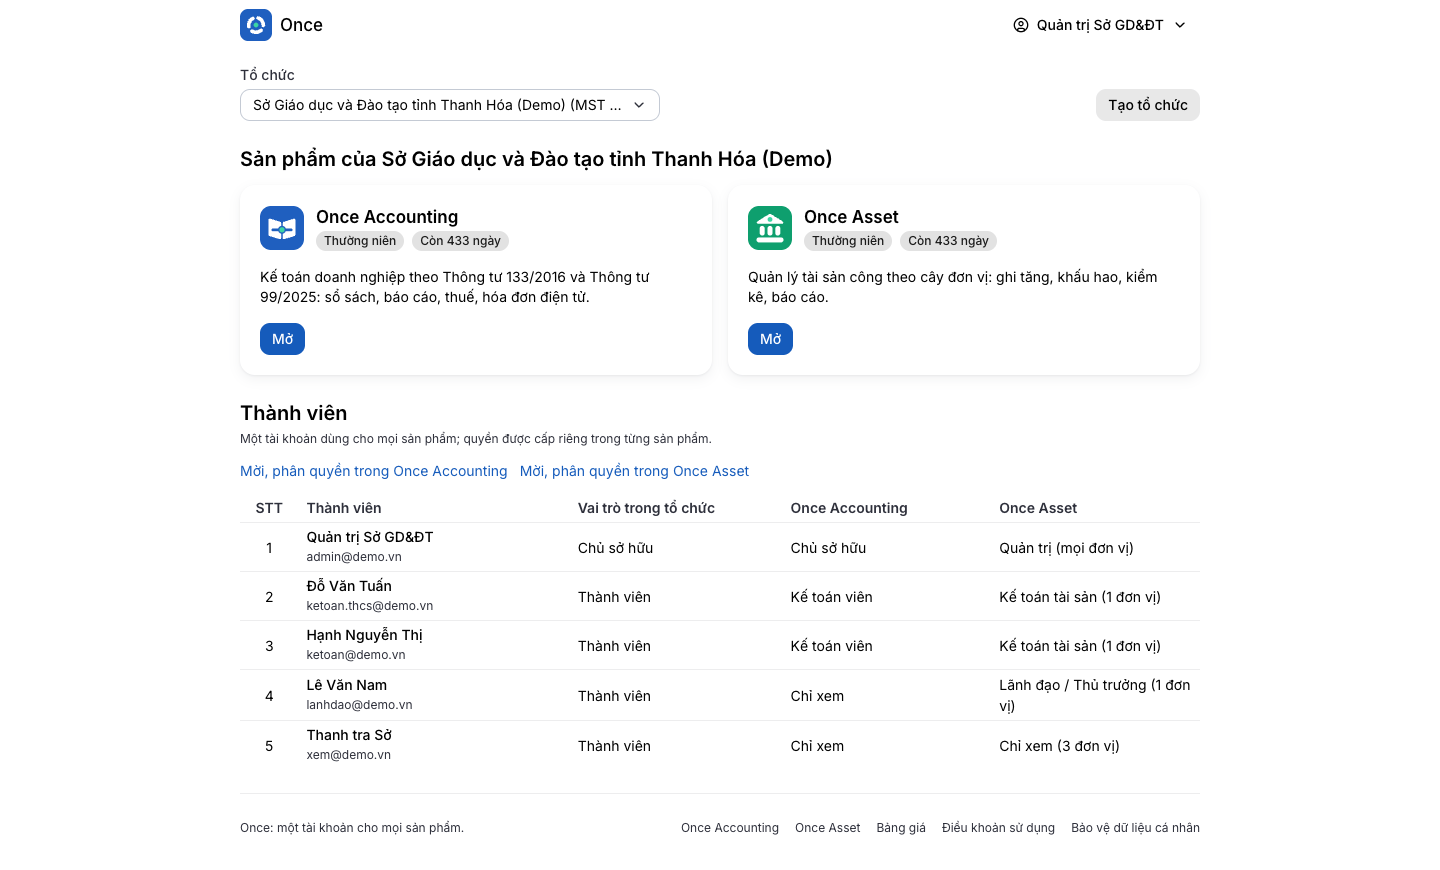Open Bảo vệ dữ liệu cá nhân link
The image size is (1440, 870).
pos(1135,828)
